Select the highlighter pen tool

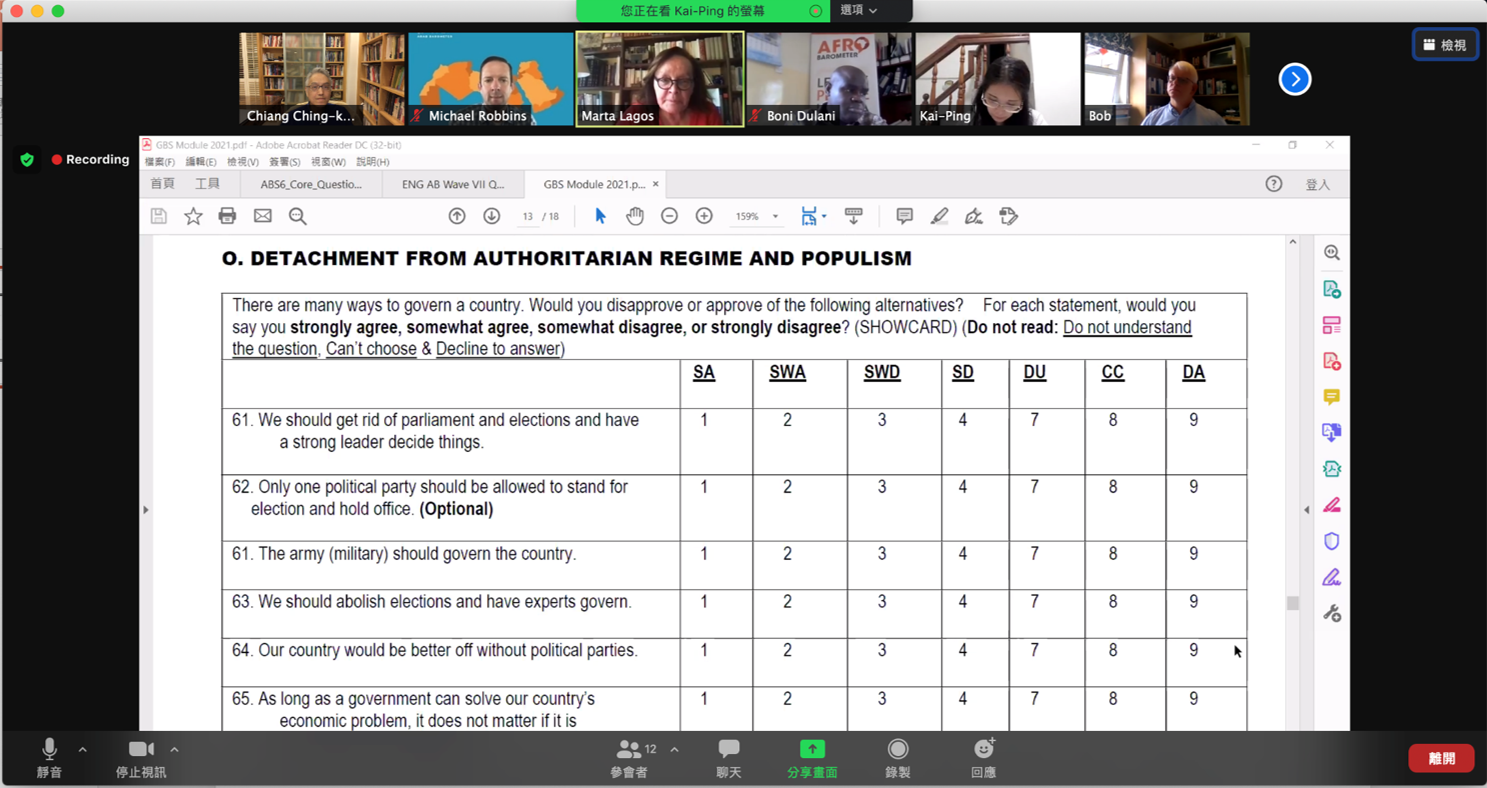pos(939,216)
